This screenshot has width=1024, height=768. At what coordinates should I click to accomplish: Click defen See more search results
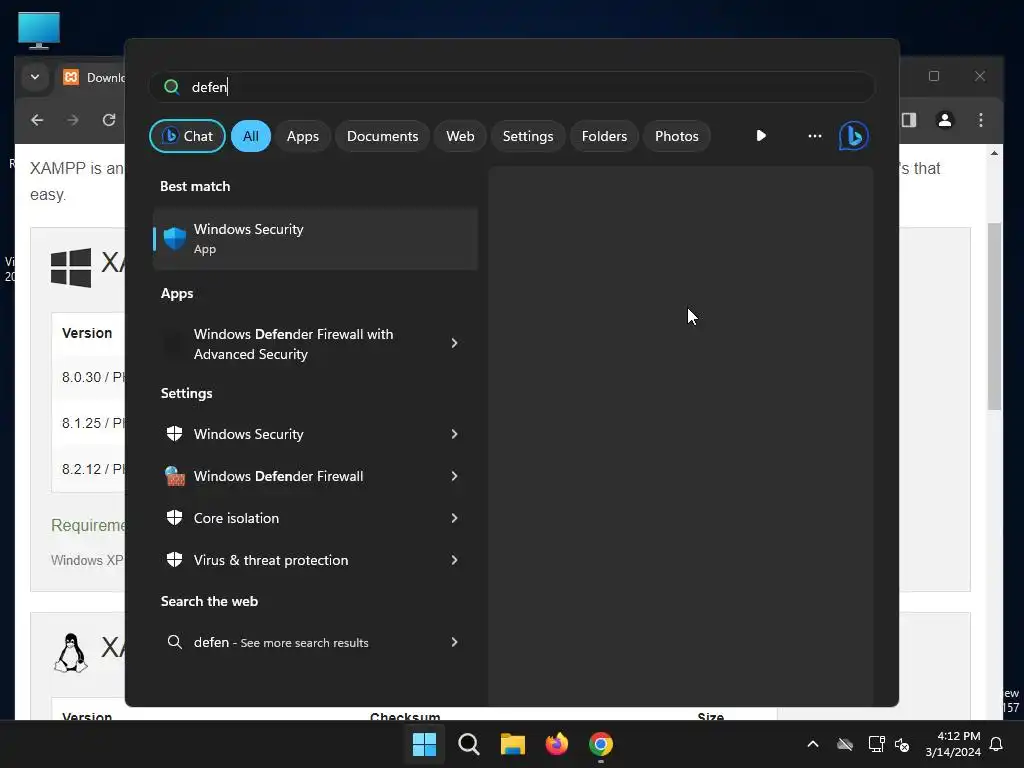[315, 642]
